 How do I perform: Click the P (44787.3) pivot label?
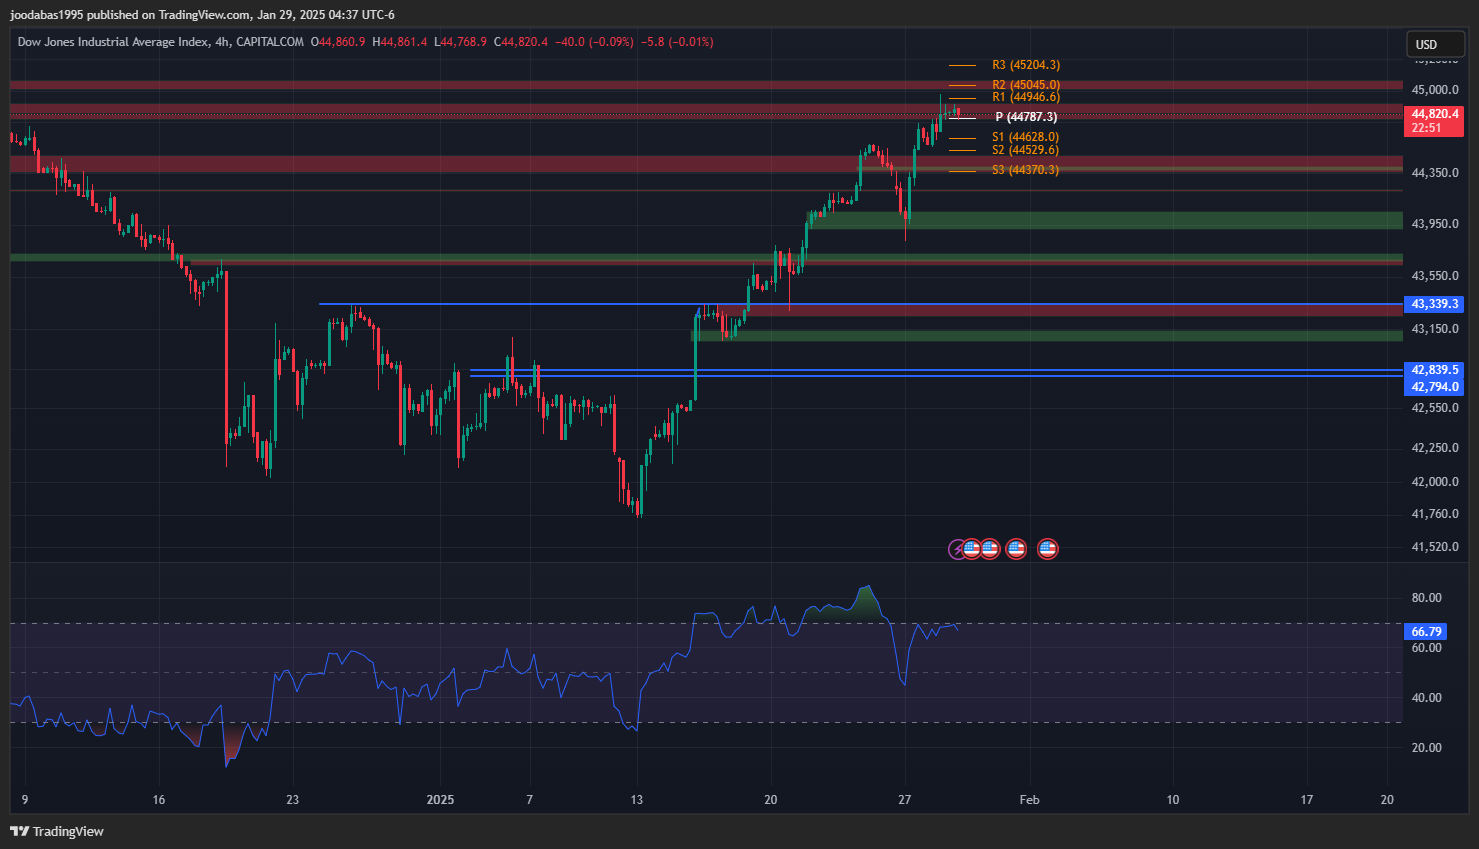click(x=1026, y=117)
